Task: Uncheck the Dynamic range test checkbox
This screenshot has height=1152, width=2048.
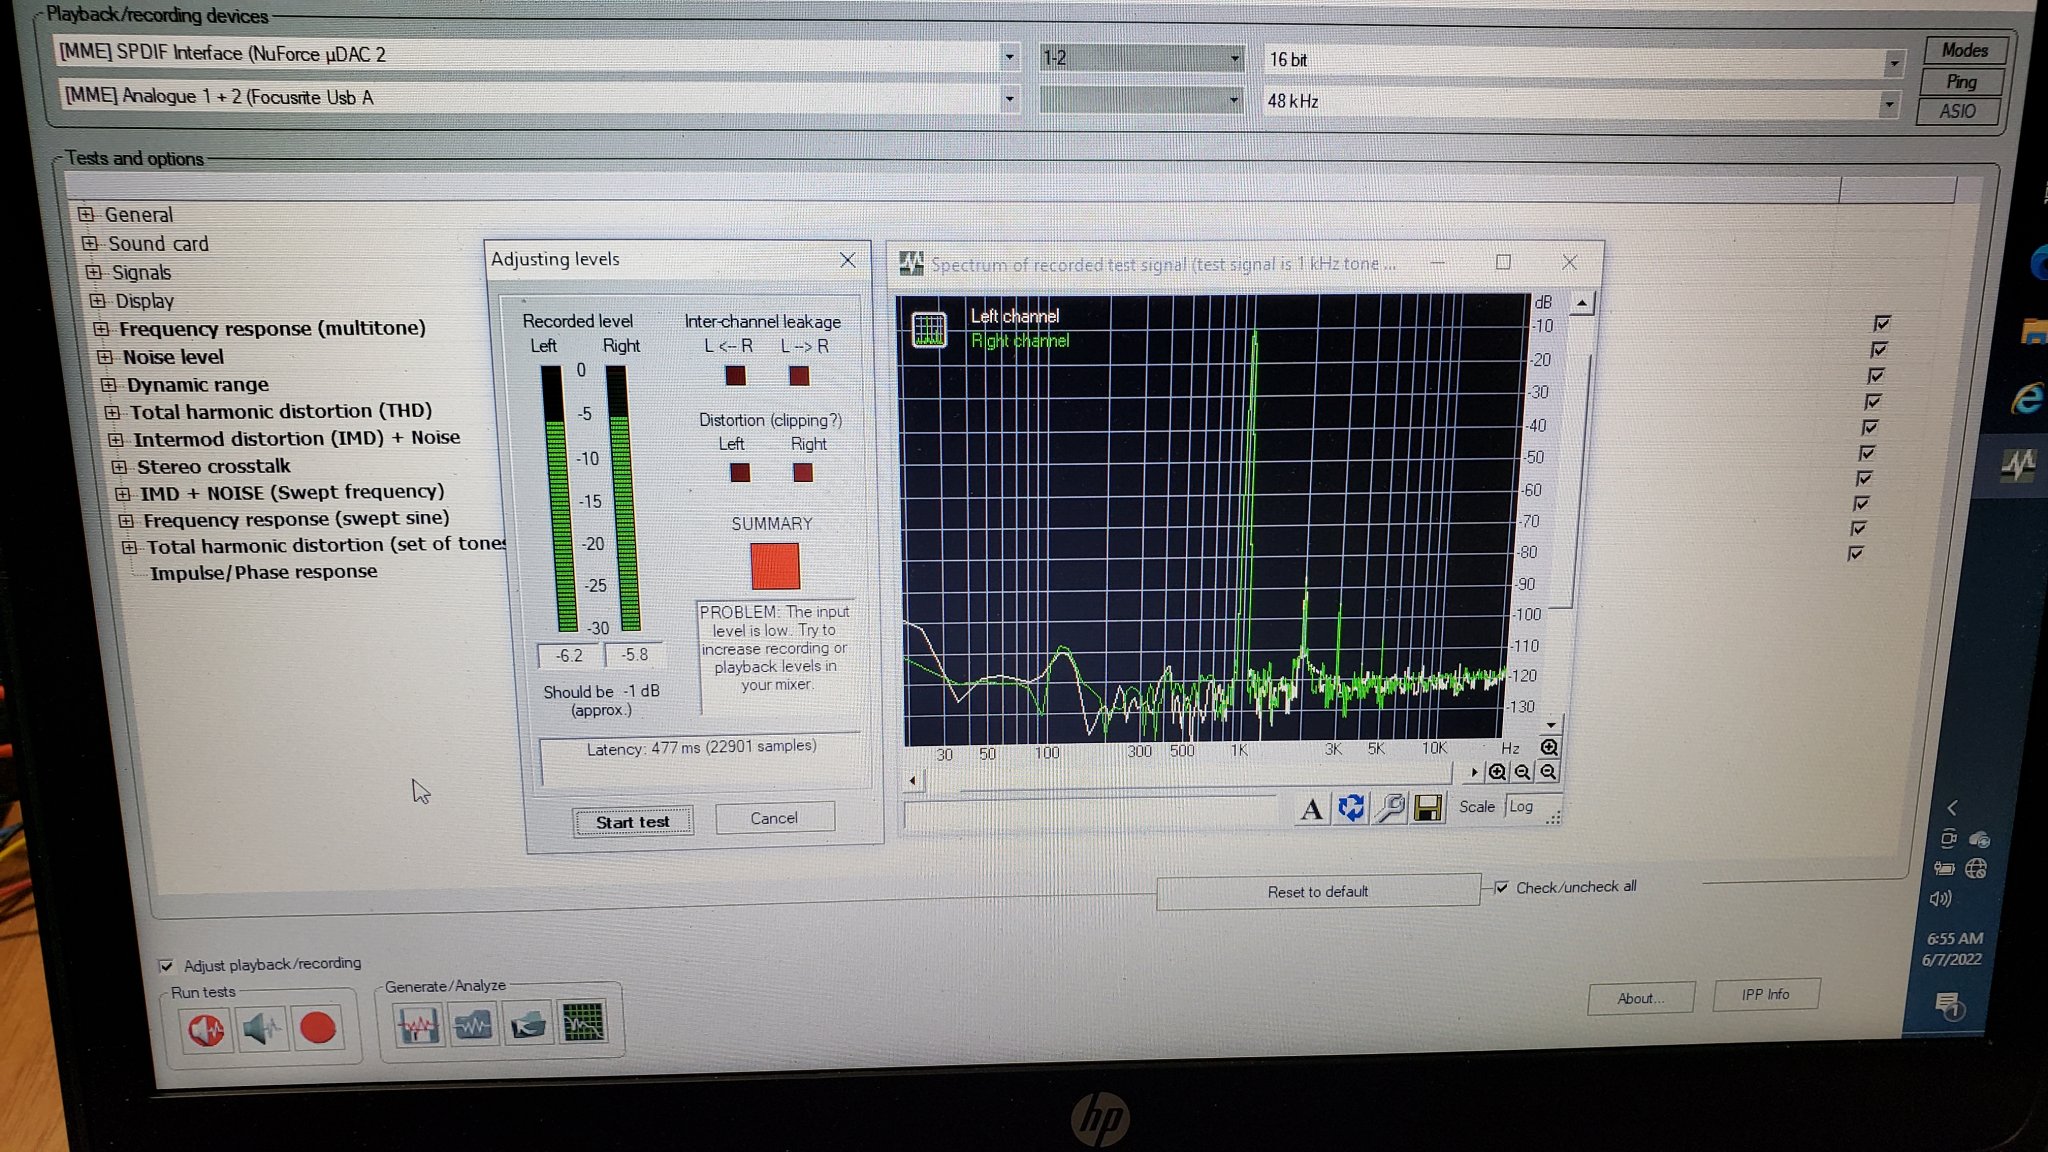Action: [1876, 375]
